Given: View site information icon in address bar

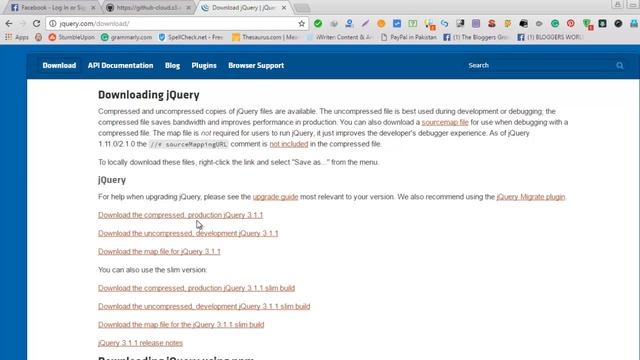Looking at the screenshot, I should [53, 24].
